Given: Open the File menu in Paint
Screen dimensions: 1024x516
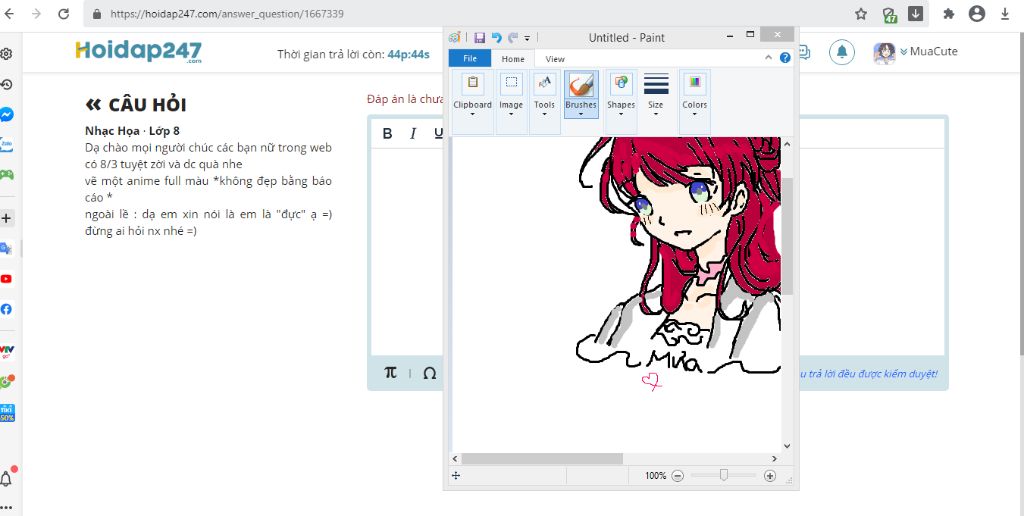Looking at the screenshot, I should pyautogui.click(x=470, y=59).
